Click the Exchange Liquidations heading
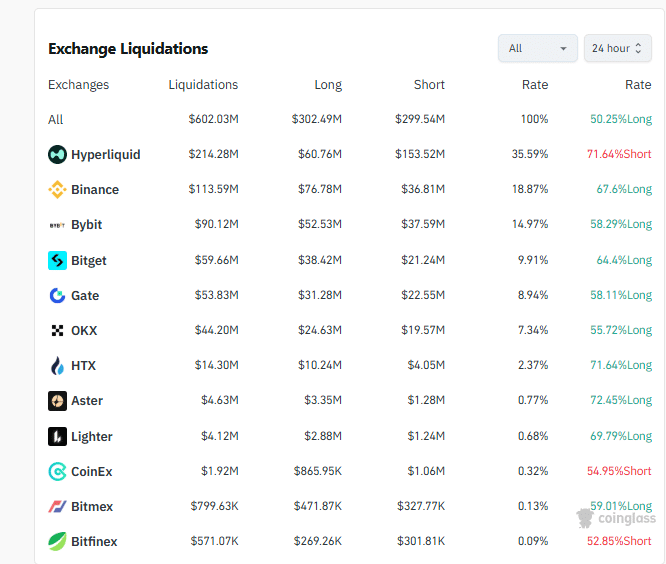 click(128, 49)
